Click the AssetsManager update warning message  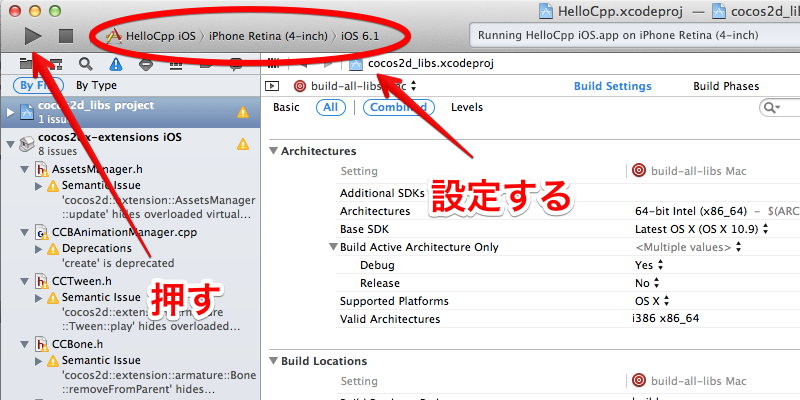(x=159, y=207)
